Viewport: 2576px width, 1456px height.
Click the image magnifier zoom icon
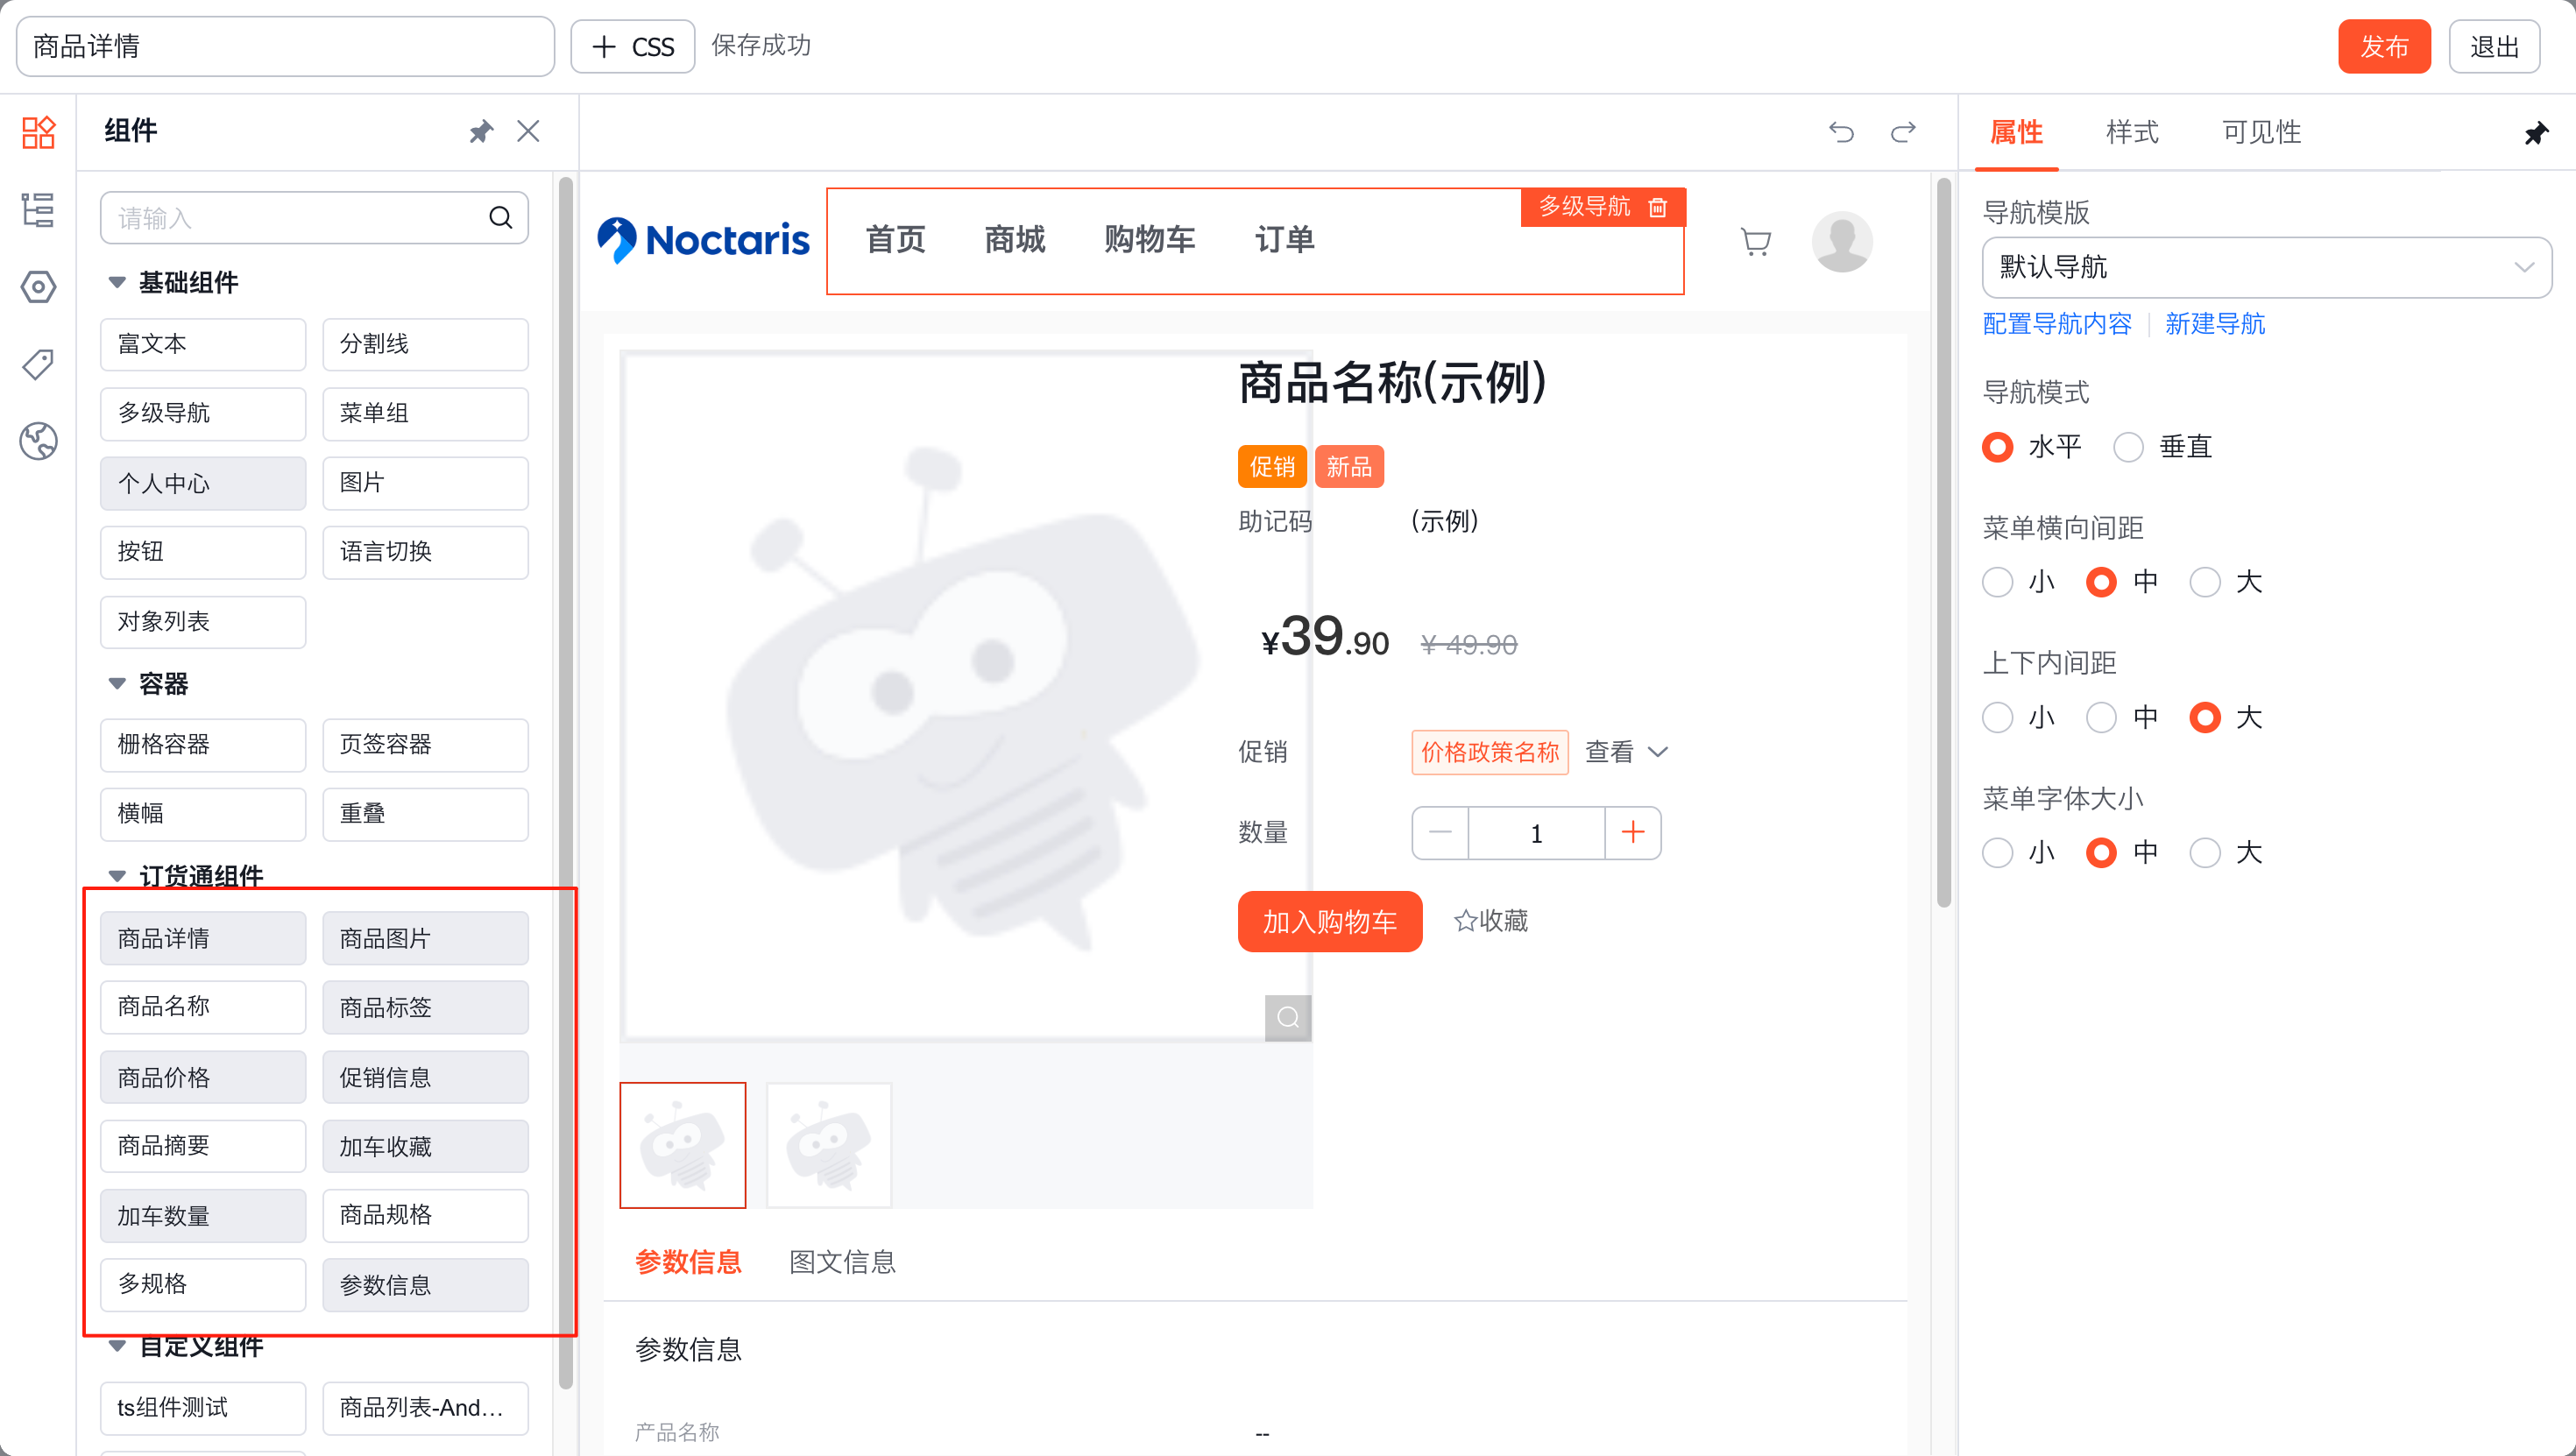click(1287, 1017)
